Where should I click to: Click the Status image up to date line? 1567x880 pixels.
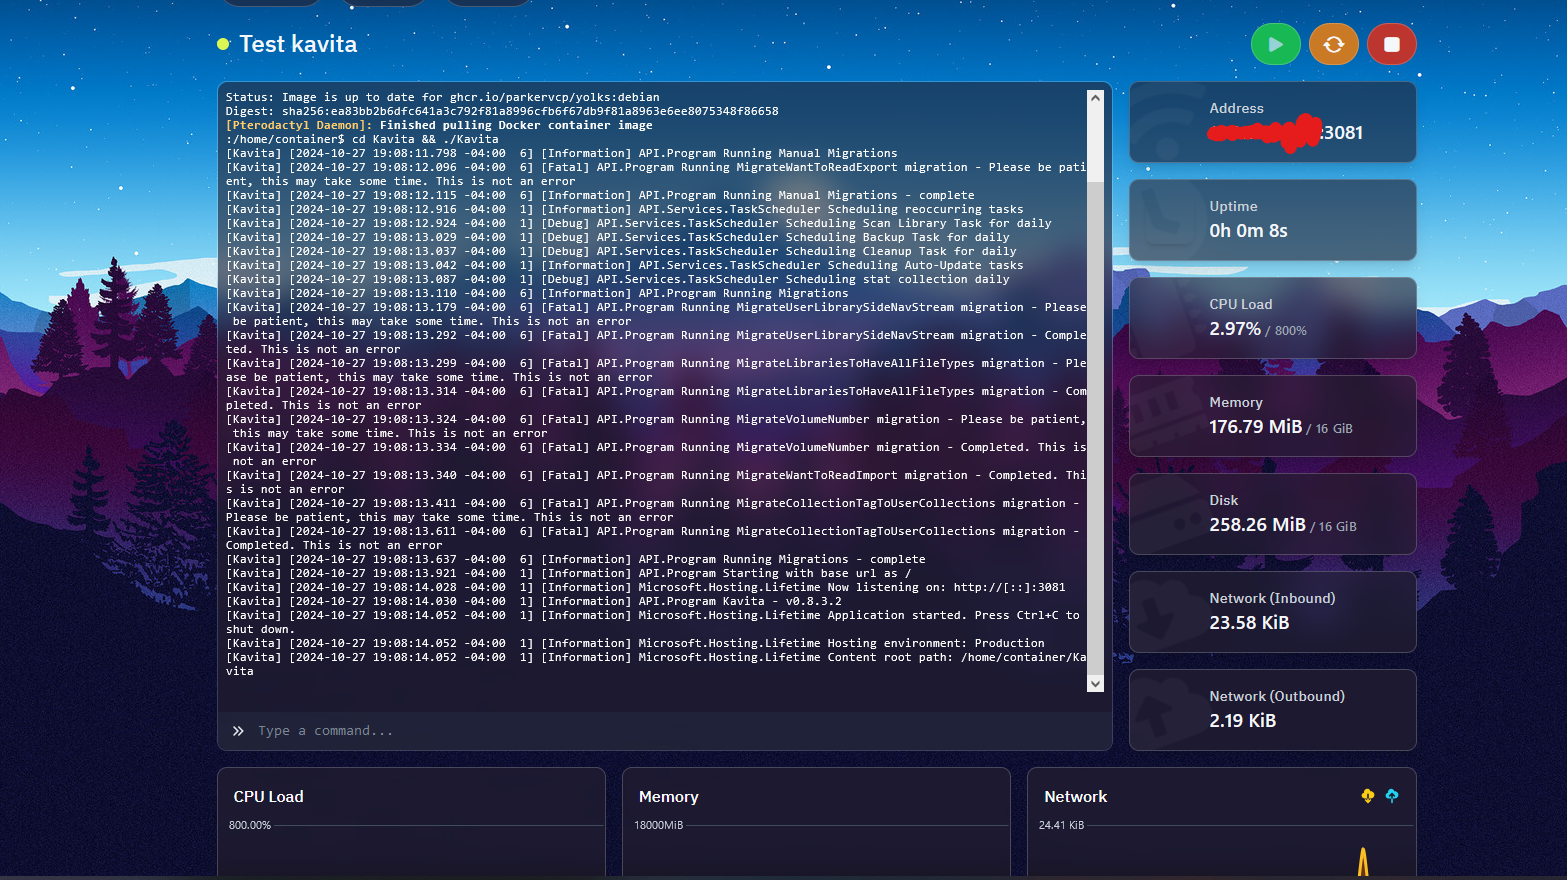tap(443, 97)
